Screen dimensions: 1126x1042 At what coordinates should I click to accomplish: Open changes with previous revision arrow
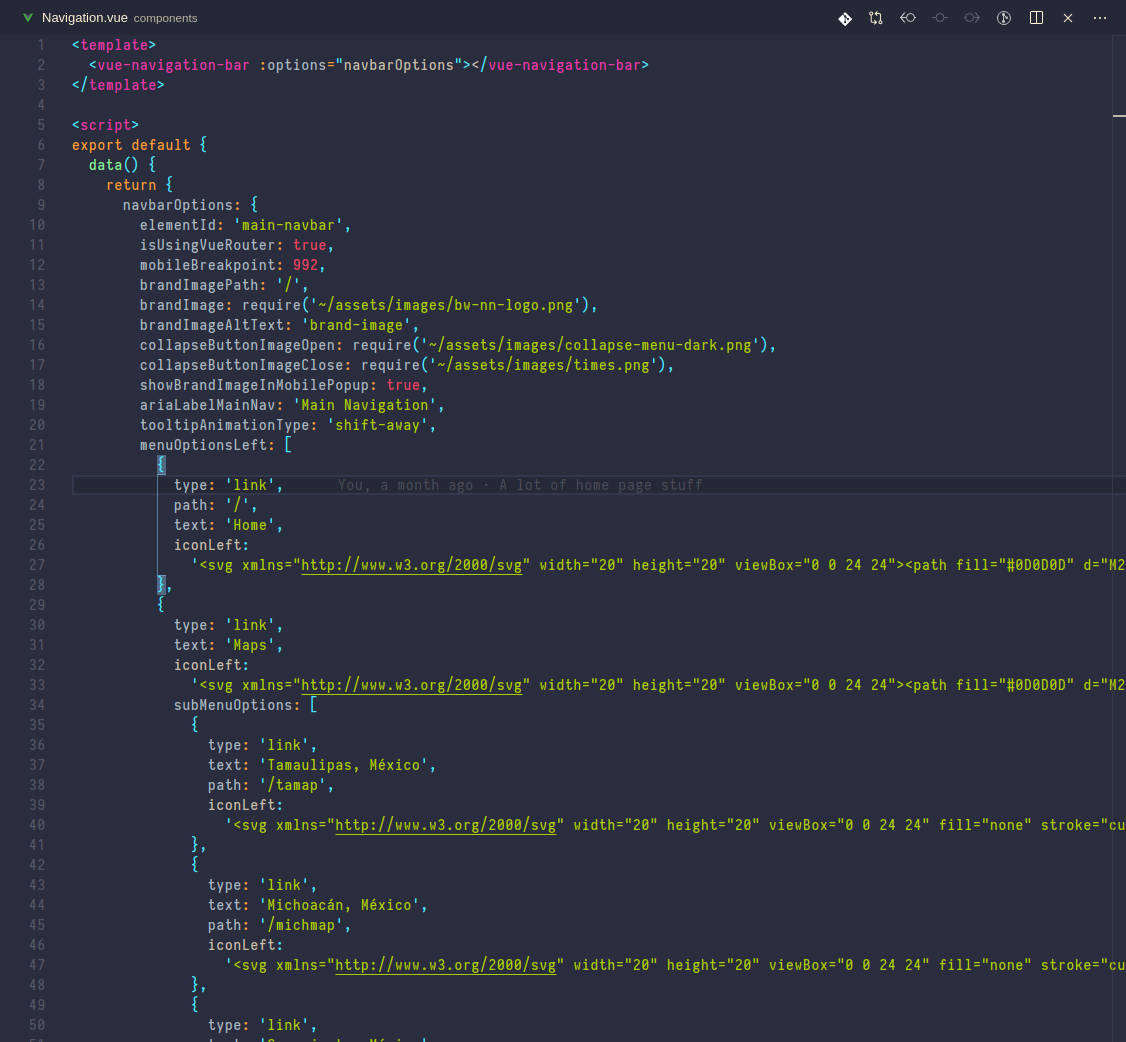[x=908, y=18]
